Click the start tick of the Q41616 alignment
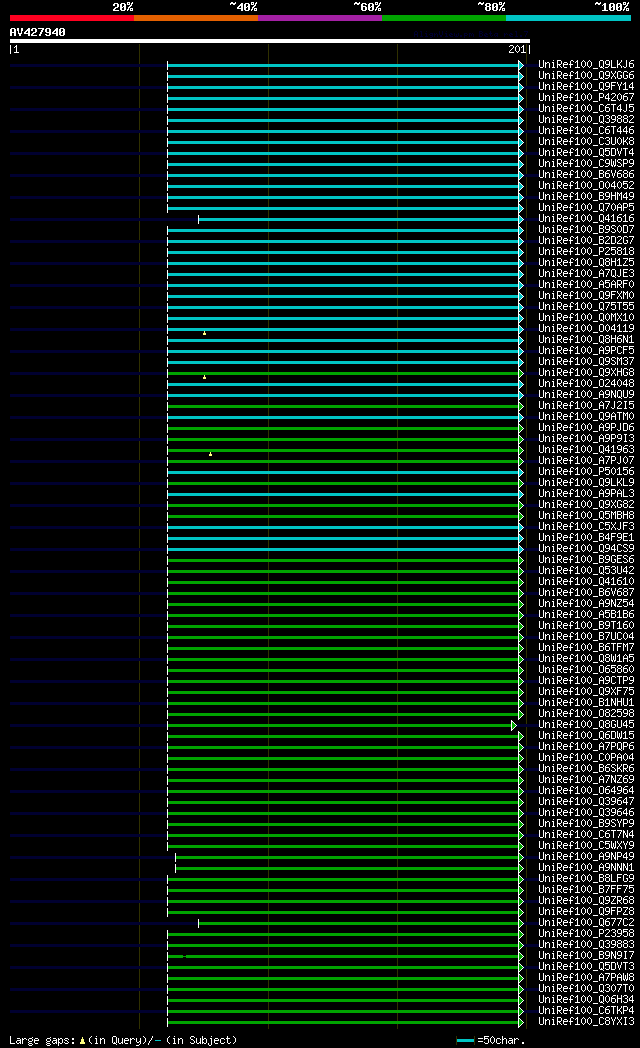 pyautogui.click(x=198, y=219)
